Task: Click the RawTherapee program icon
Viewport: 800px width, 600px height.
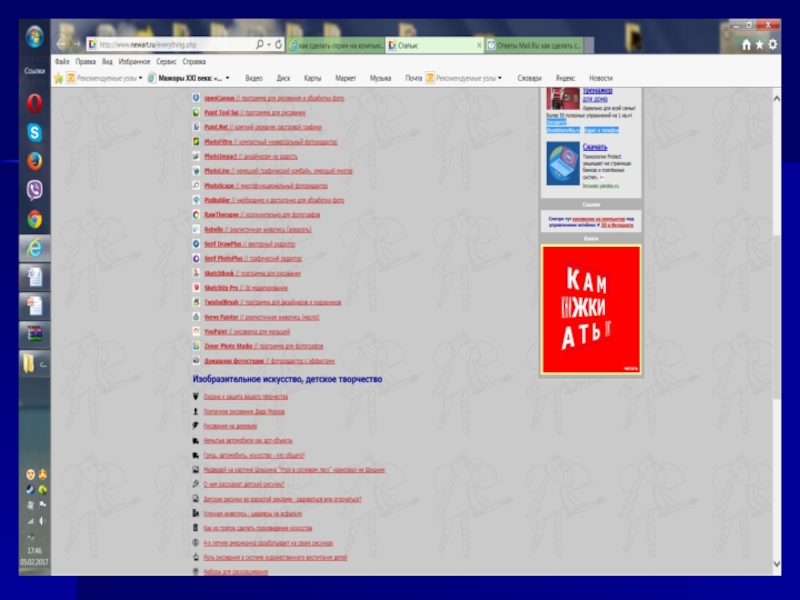Action: point(196,214)
